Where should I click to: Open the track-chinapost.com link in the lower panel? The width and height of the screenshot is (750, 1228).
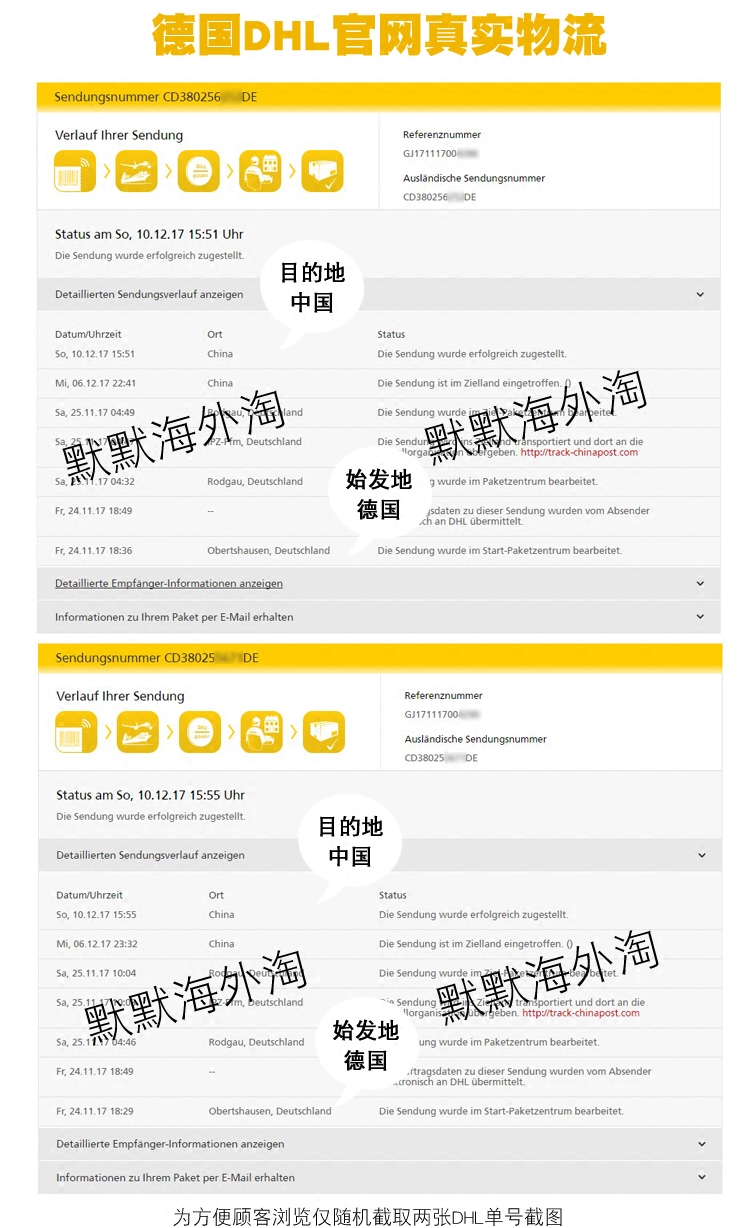click(x=581, y=1013)
